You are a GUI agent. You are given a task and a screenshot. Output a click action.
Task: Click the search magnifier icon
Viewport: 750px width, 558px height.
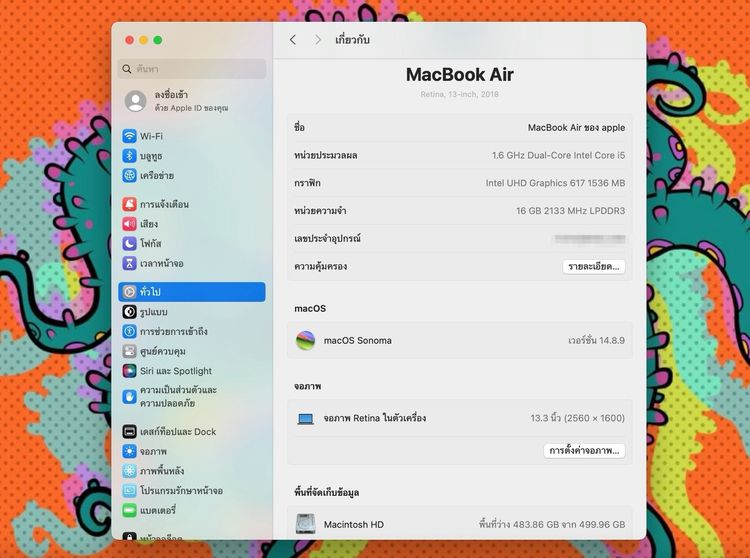tap(127, 69)
